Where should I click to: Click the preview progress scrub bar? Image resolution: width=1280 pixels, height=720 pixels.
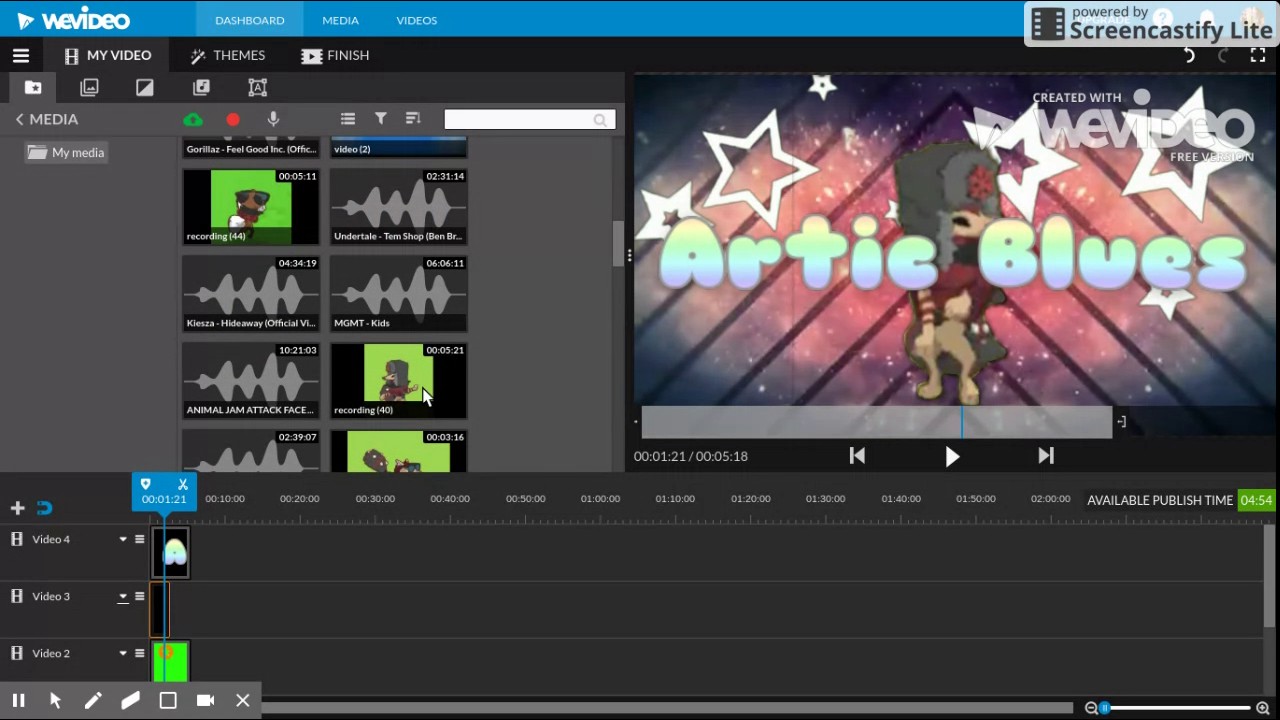point(876,422)
